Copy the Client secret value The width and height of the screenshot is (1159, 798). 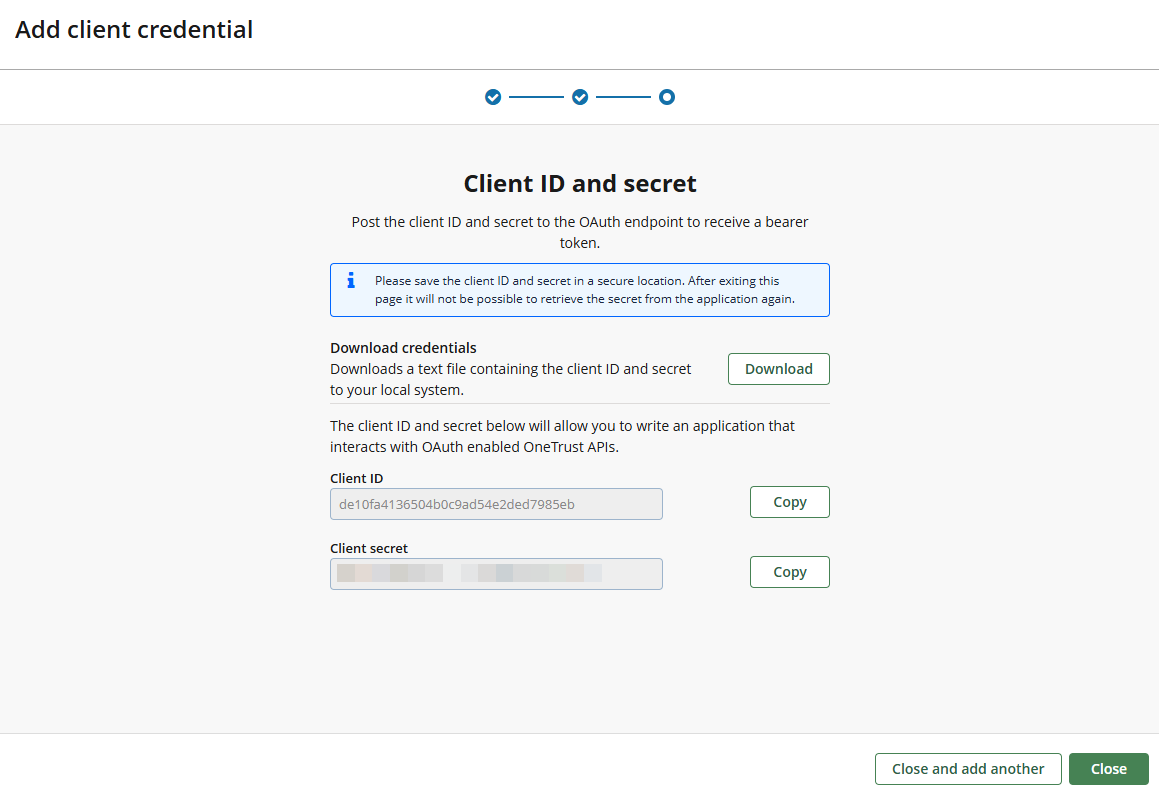click(x=789, y=571)
